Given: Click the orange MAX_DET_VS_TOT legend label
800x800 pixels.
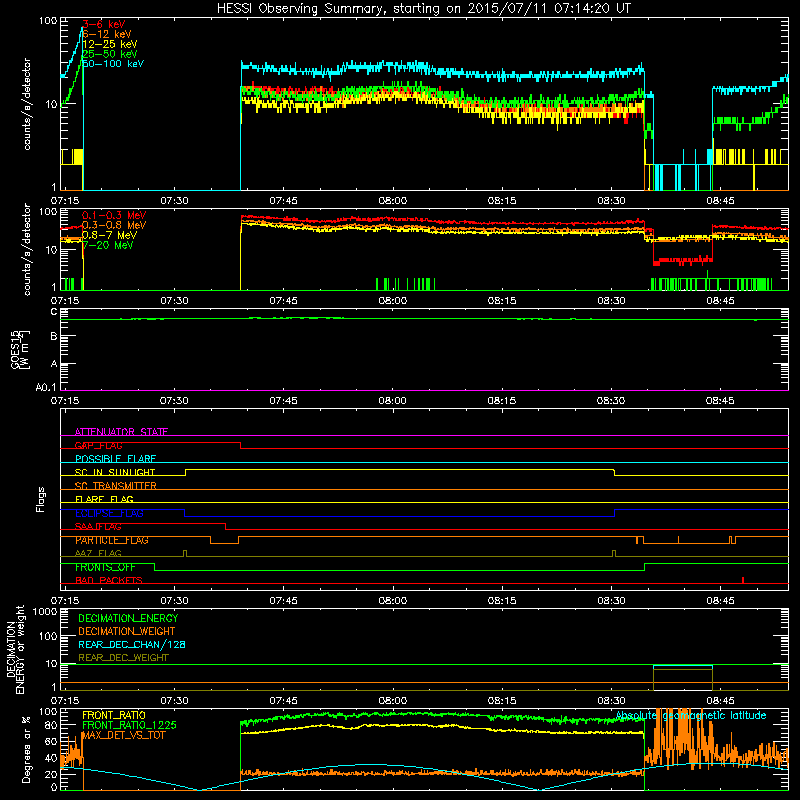Looking at the screenshot, I should click(x=123, y=735).
